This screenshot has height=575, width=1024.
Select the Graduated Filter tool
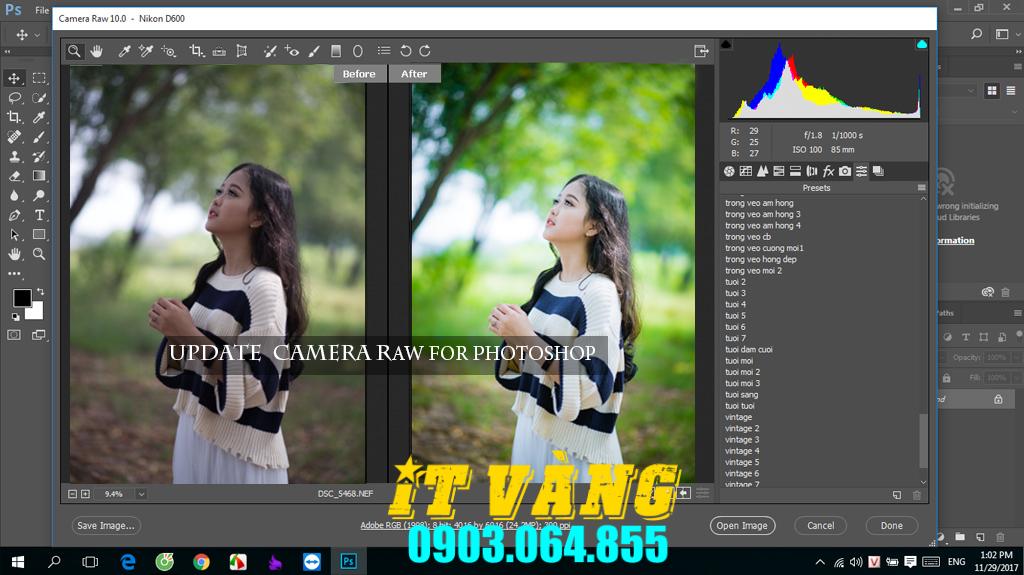(336, 51)
